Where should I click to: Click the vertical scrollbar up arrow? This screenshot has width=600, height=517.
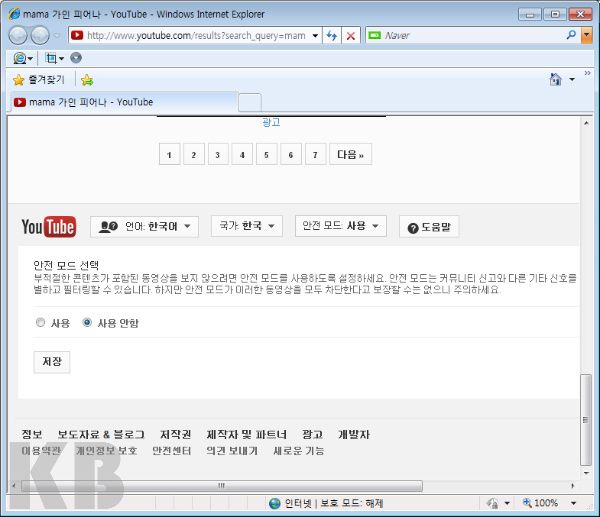click(586, 123)
